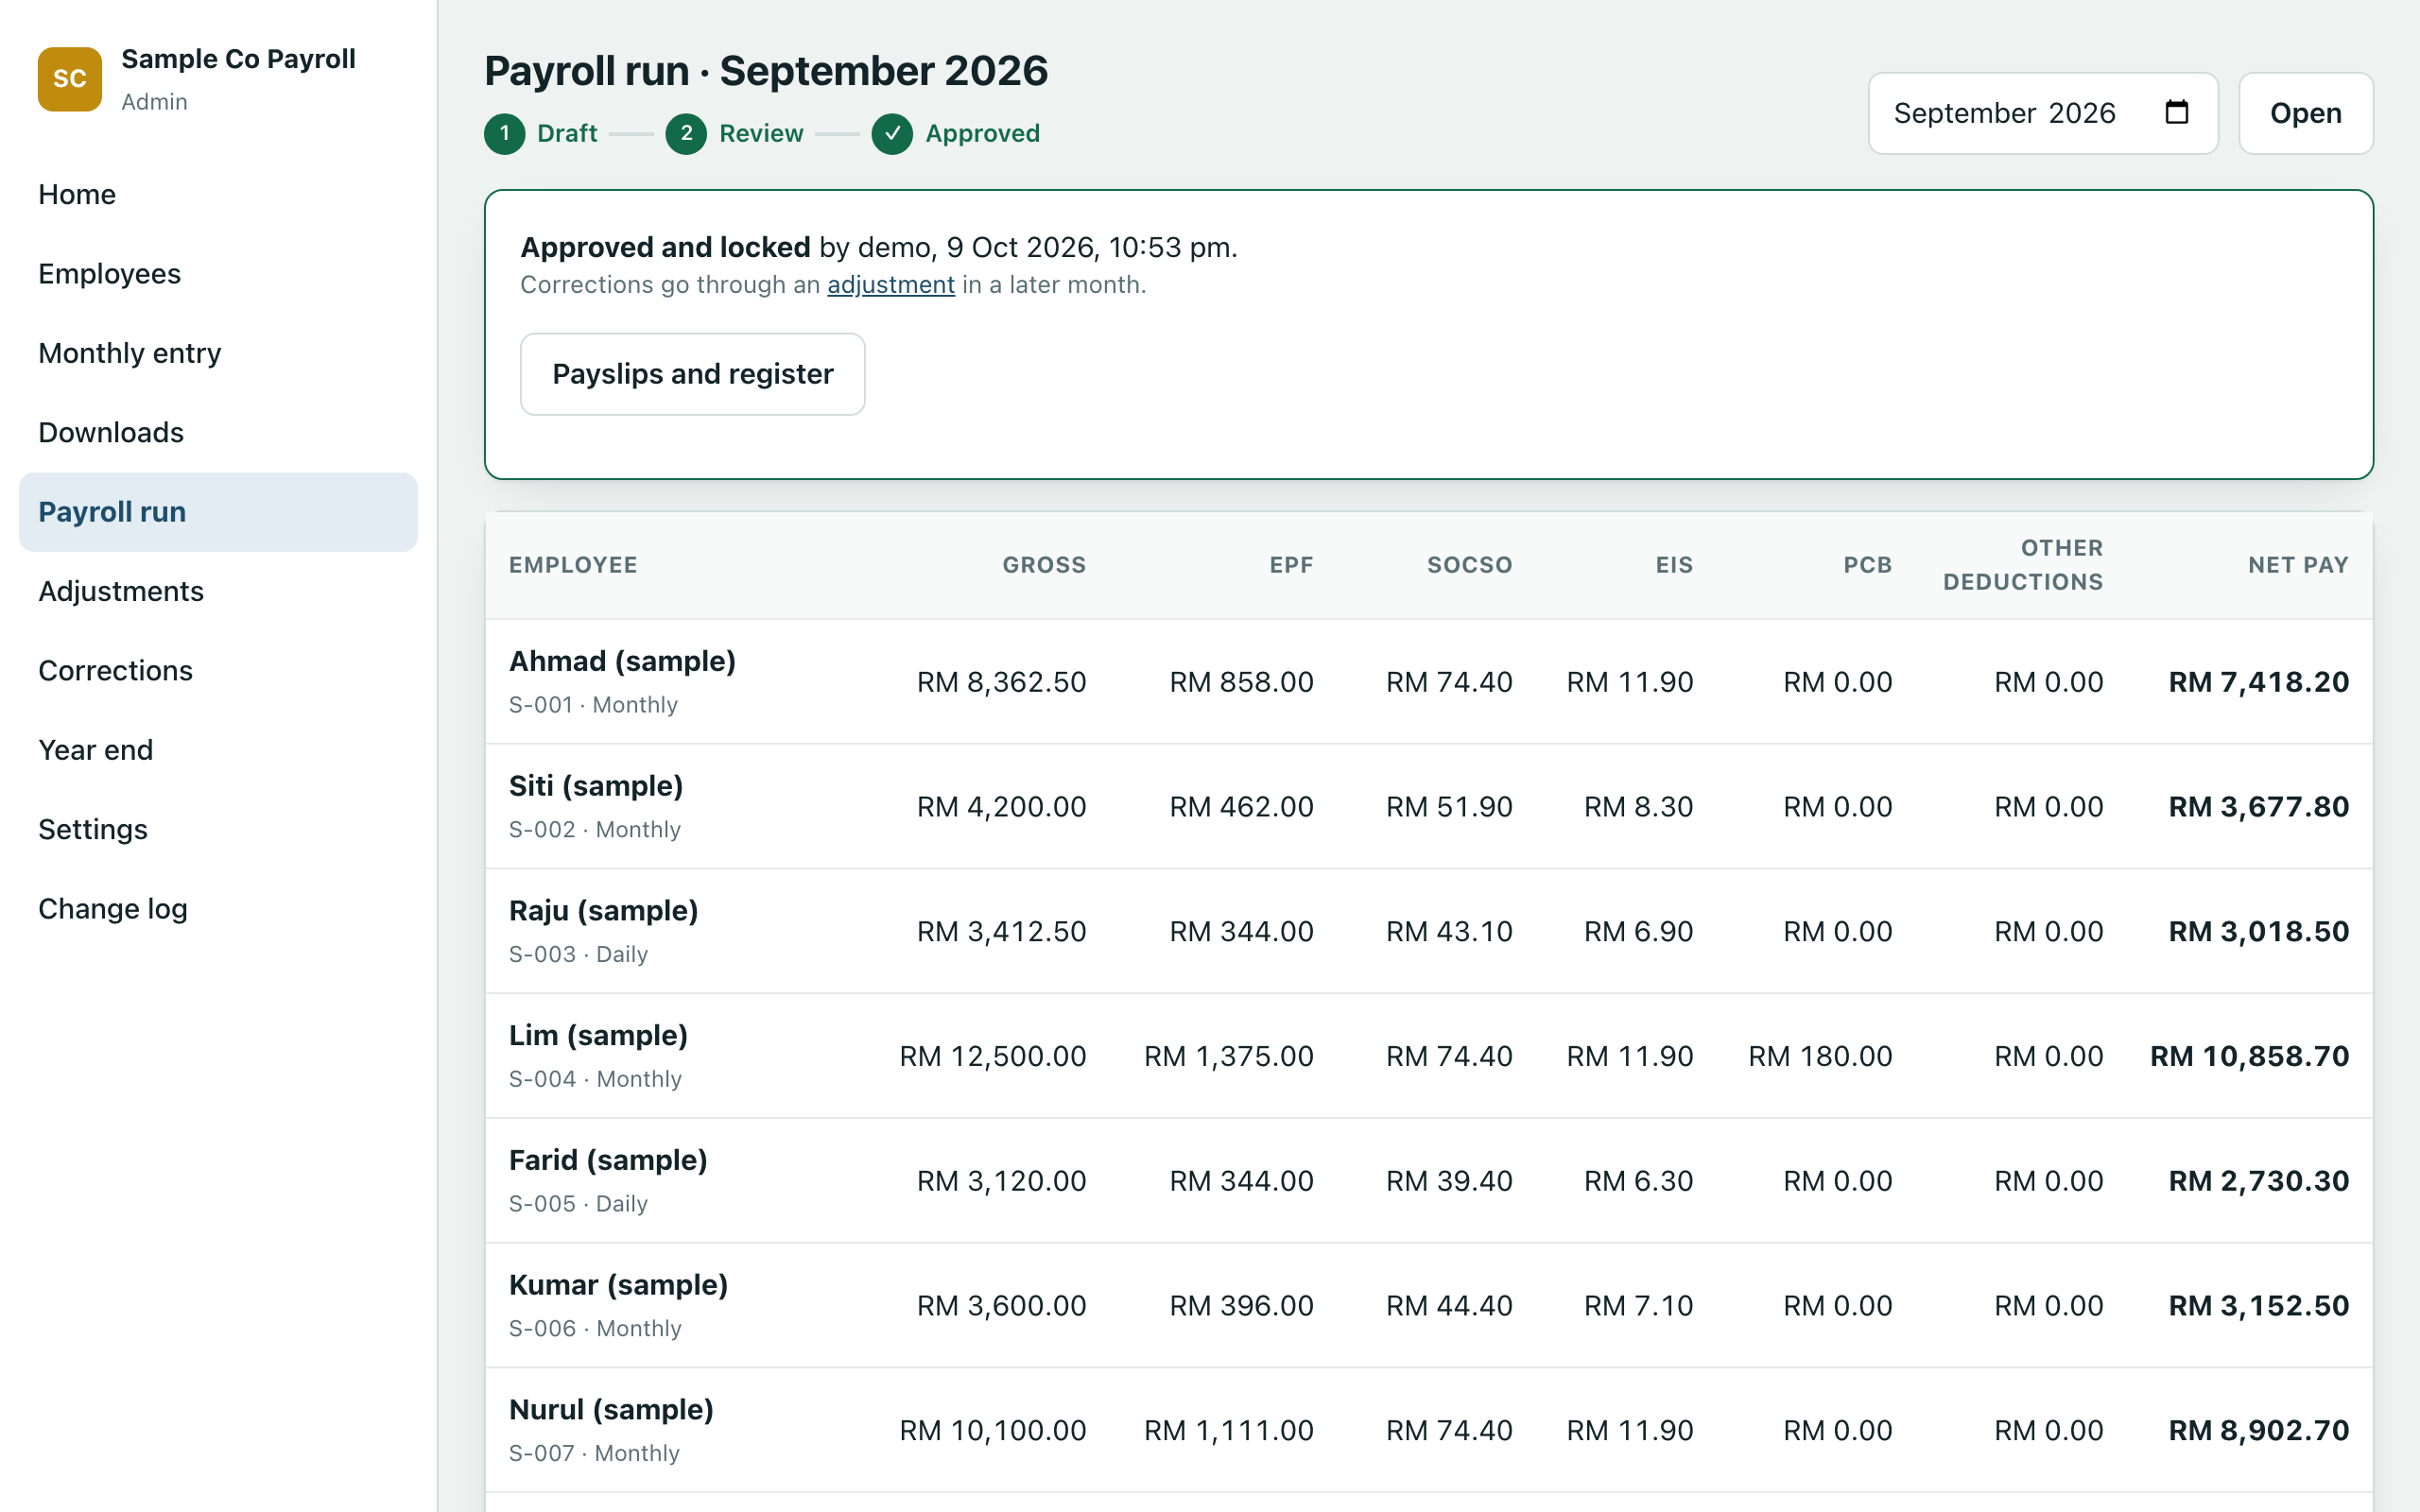The width and height of the screenshot is (2420, 1512).
Task: Navigate to Downloads
Action: coord(218,432)
